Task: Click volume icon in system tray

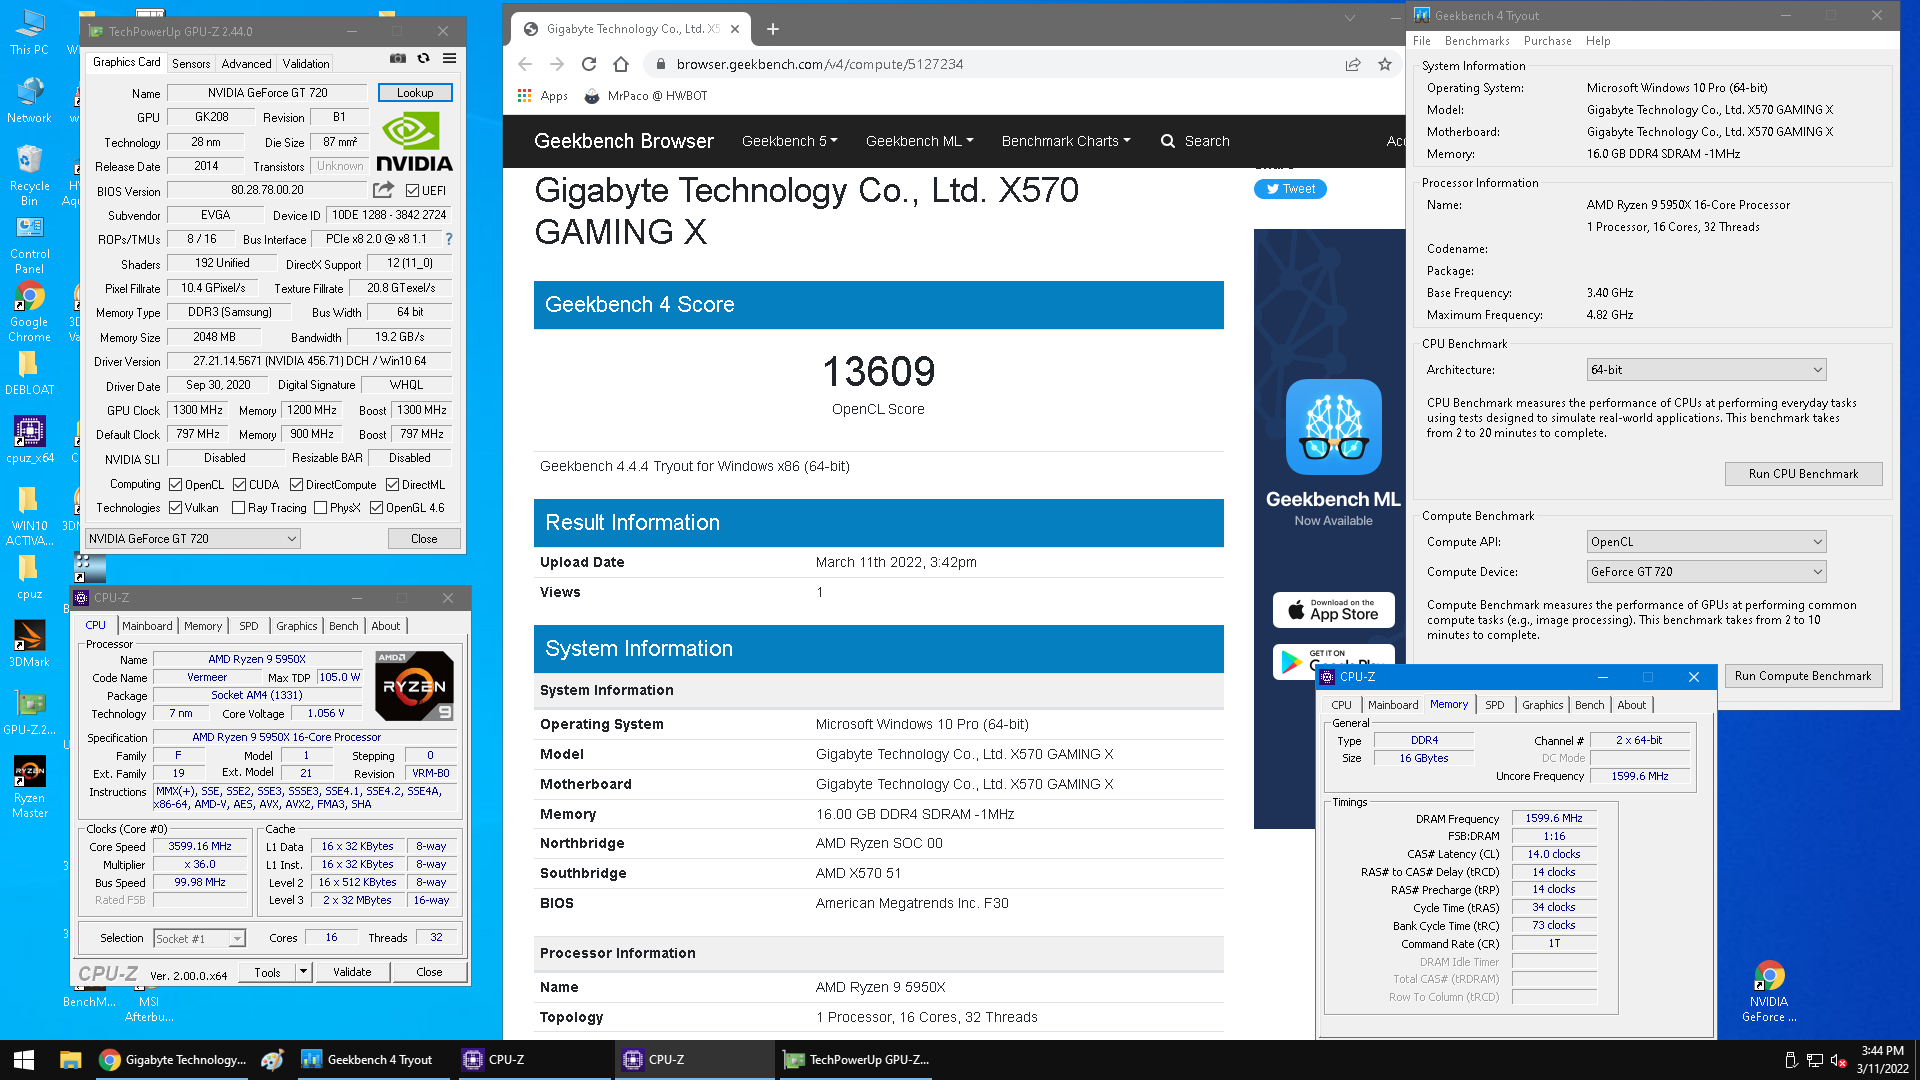Action: click(1838, 1060)
